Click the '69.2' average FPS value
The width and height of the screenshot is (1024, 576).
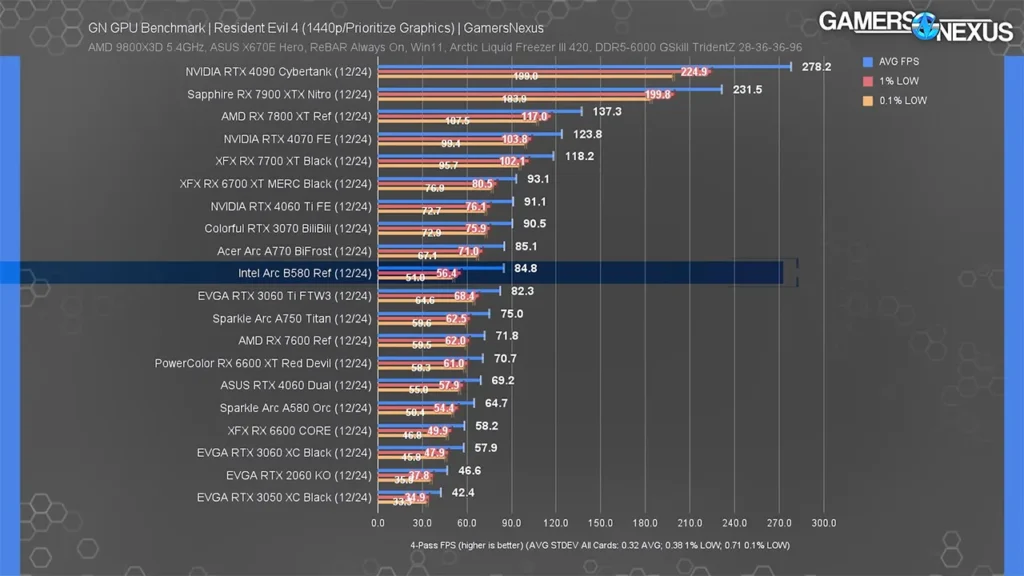[x=503, y=381]
